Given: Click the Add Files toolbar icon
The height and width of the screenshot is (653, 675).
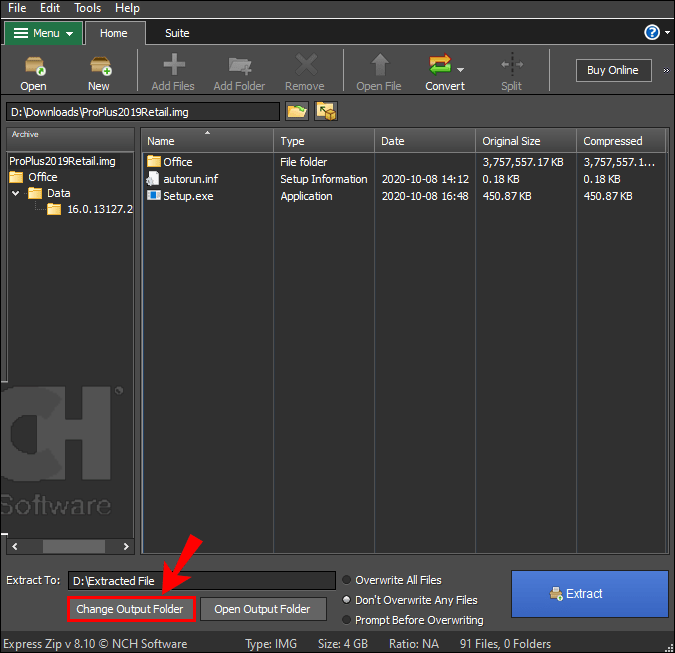Looking at the screenshot, I should point(174,65).
